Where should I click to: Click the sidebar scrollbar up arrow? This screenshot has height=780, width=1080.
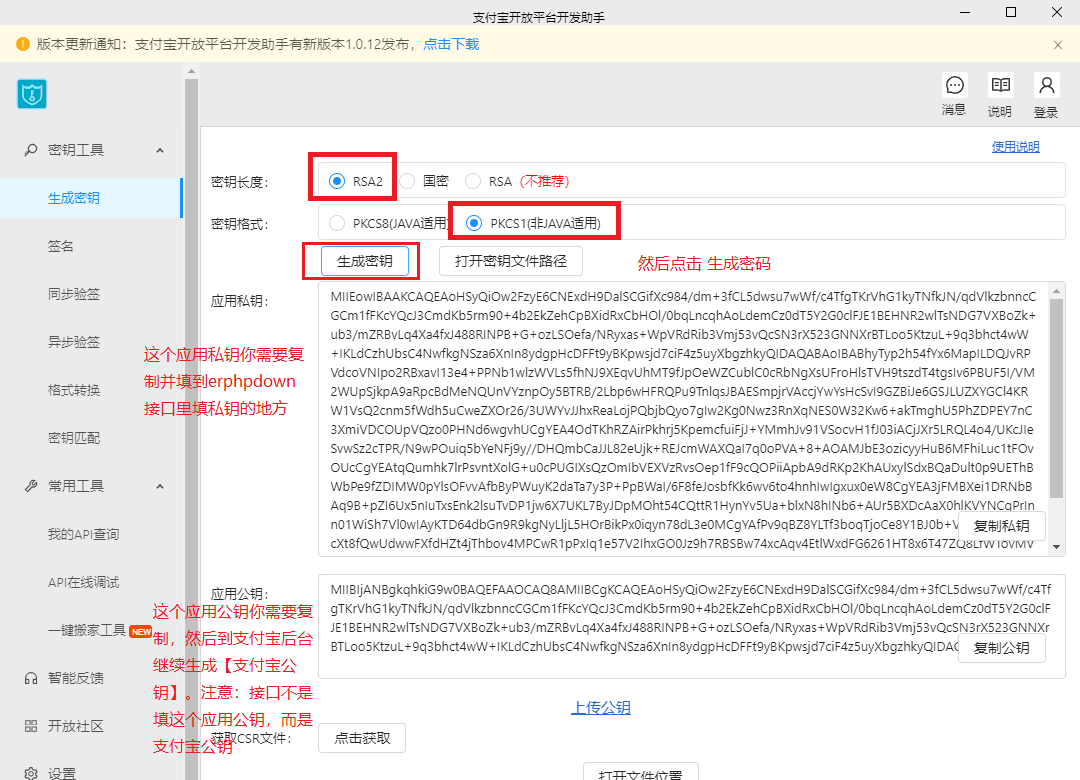[x=191, y=71]
